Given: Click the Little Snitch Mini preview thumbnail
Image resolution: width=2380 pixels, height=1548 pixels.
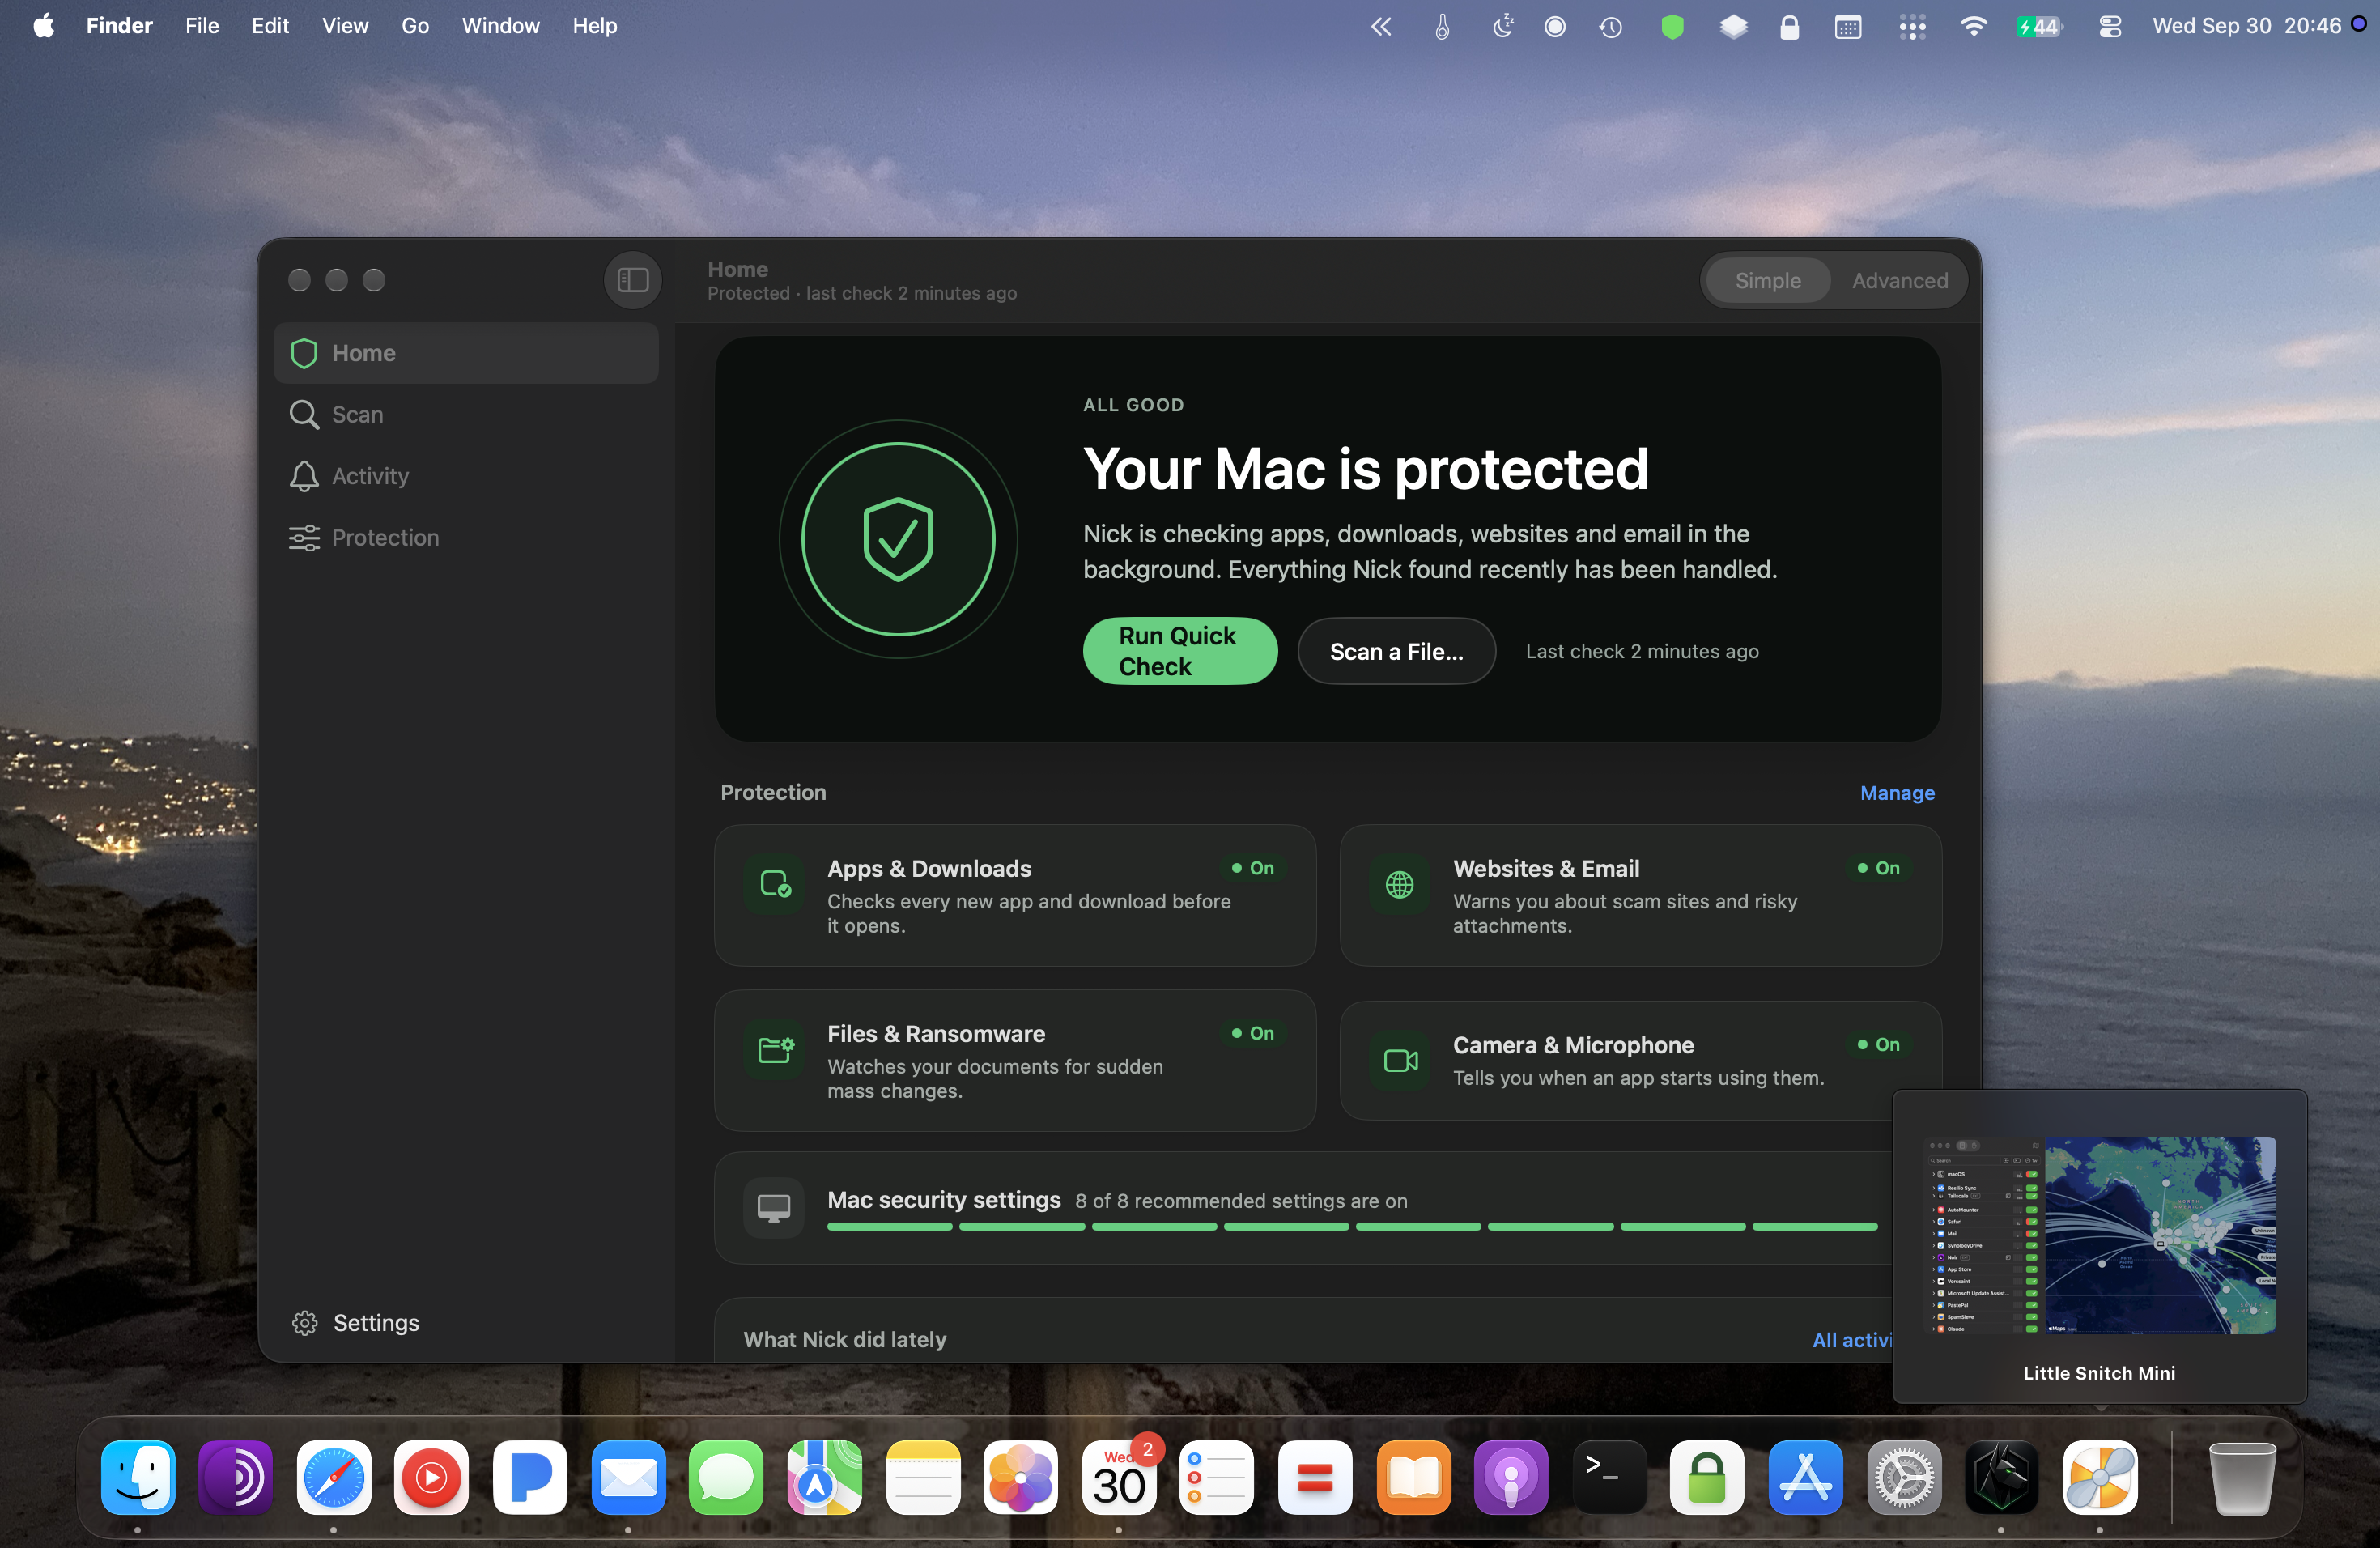Looking at the screenshot, I should pyautogui.click(x=2100, y=1234).
